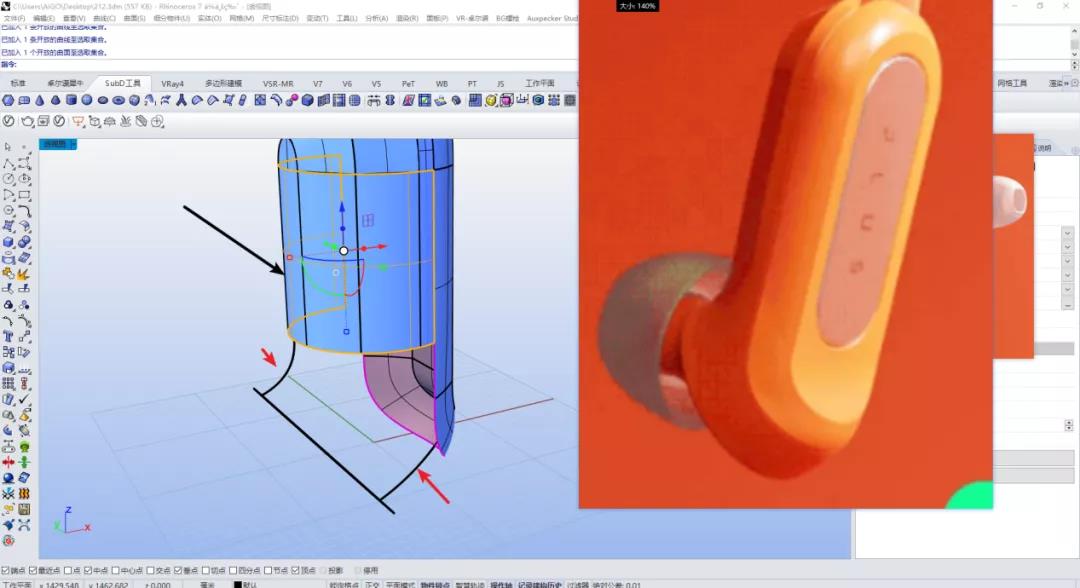Toggle the 端点 end-point osnap checkbox
1080x588 pixels.
(6, 570)
